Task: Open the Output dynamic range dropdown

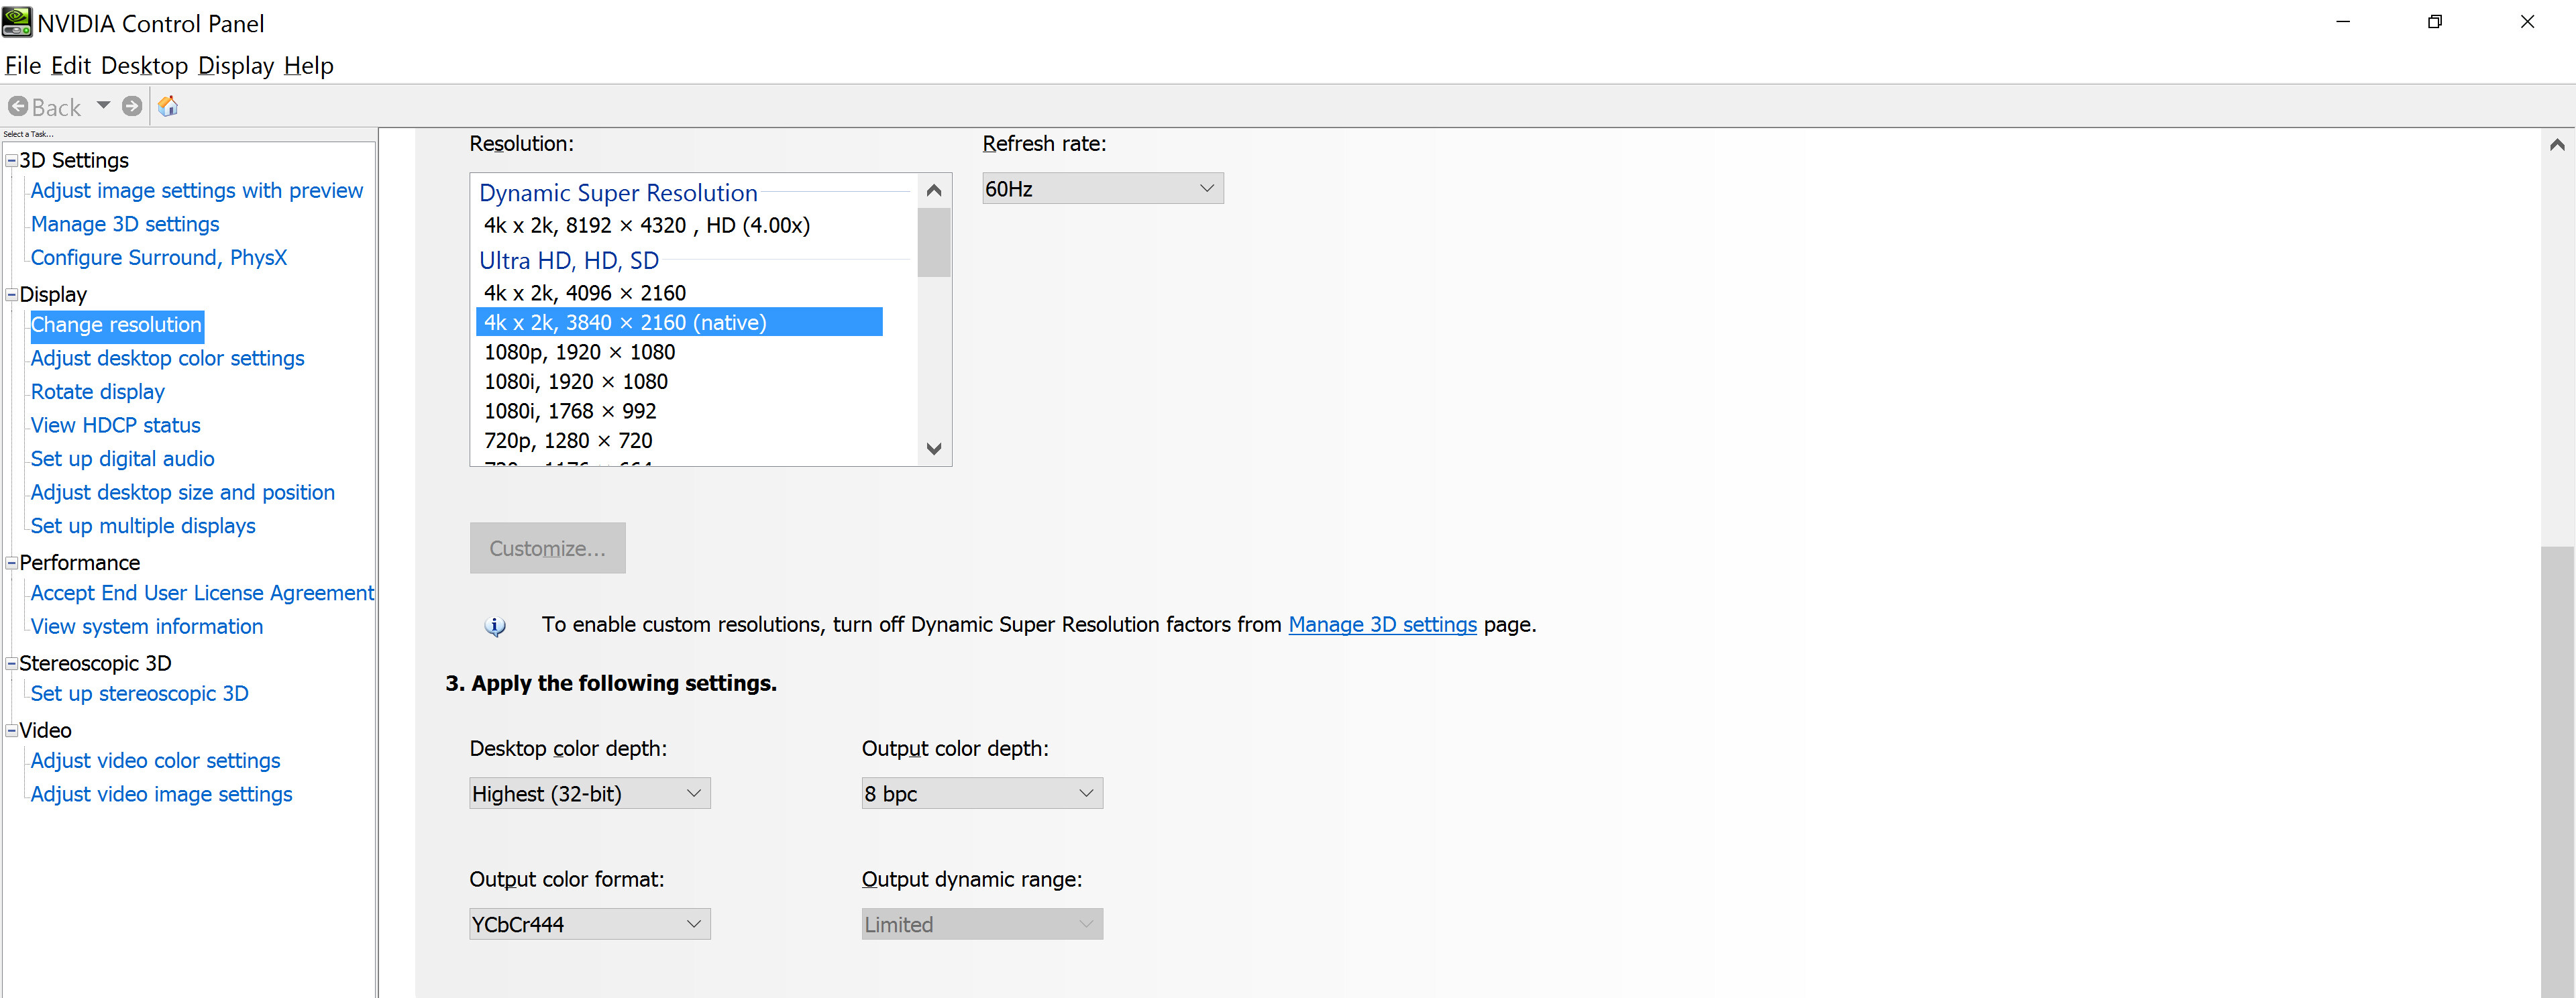Action: click(982, 925)
